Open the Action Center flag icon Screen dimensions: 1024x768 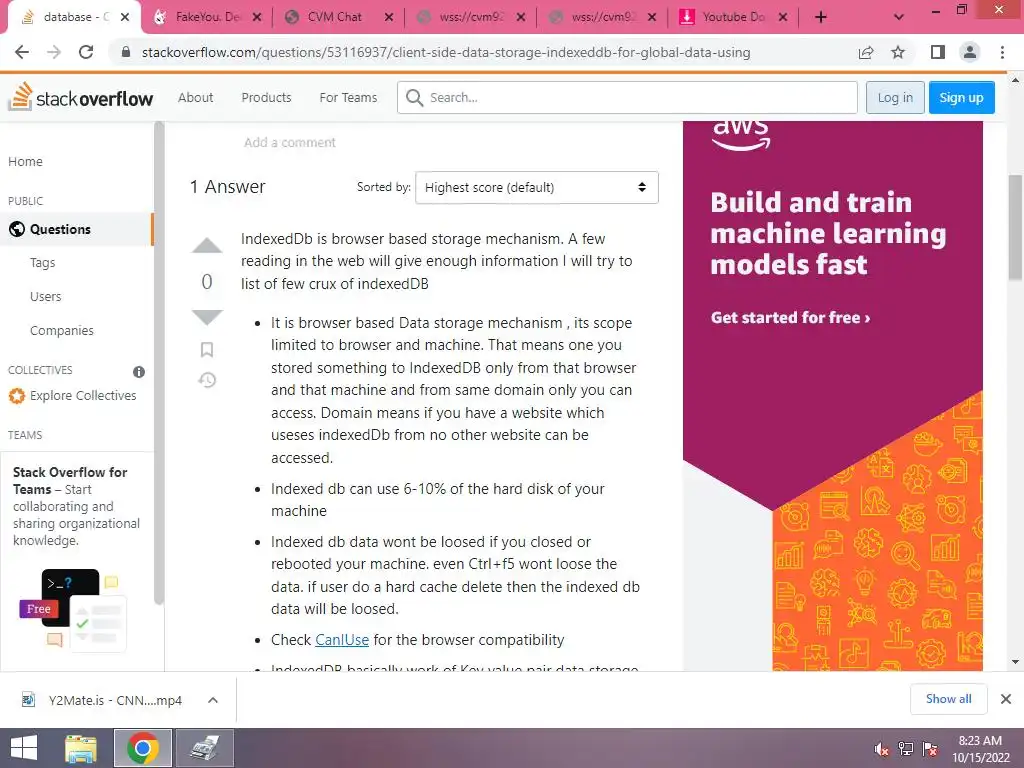929,749
